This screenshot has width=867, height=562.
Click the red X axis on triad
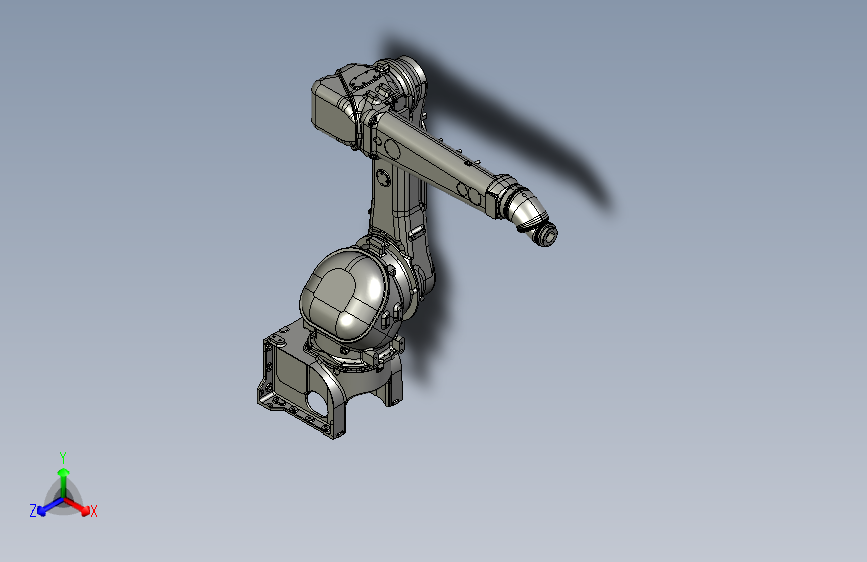[79, 506]
